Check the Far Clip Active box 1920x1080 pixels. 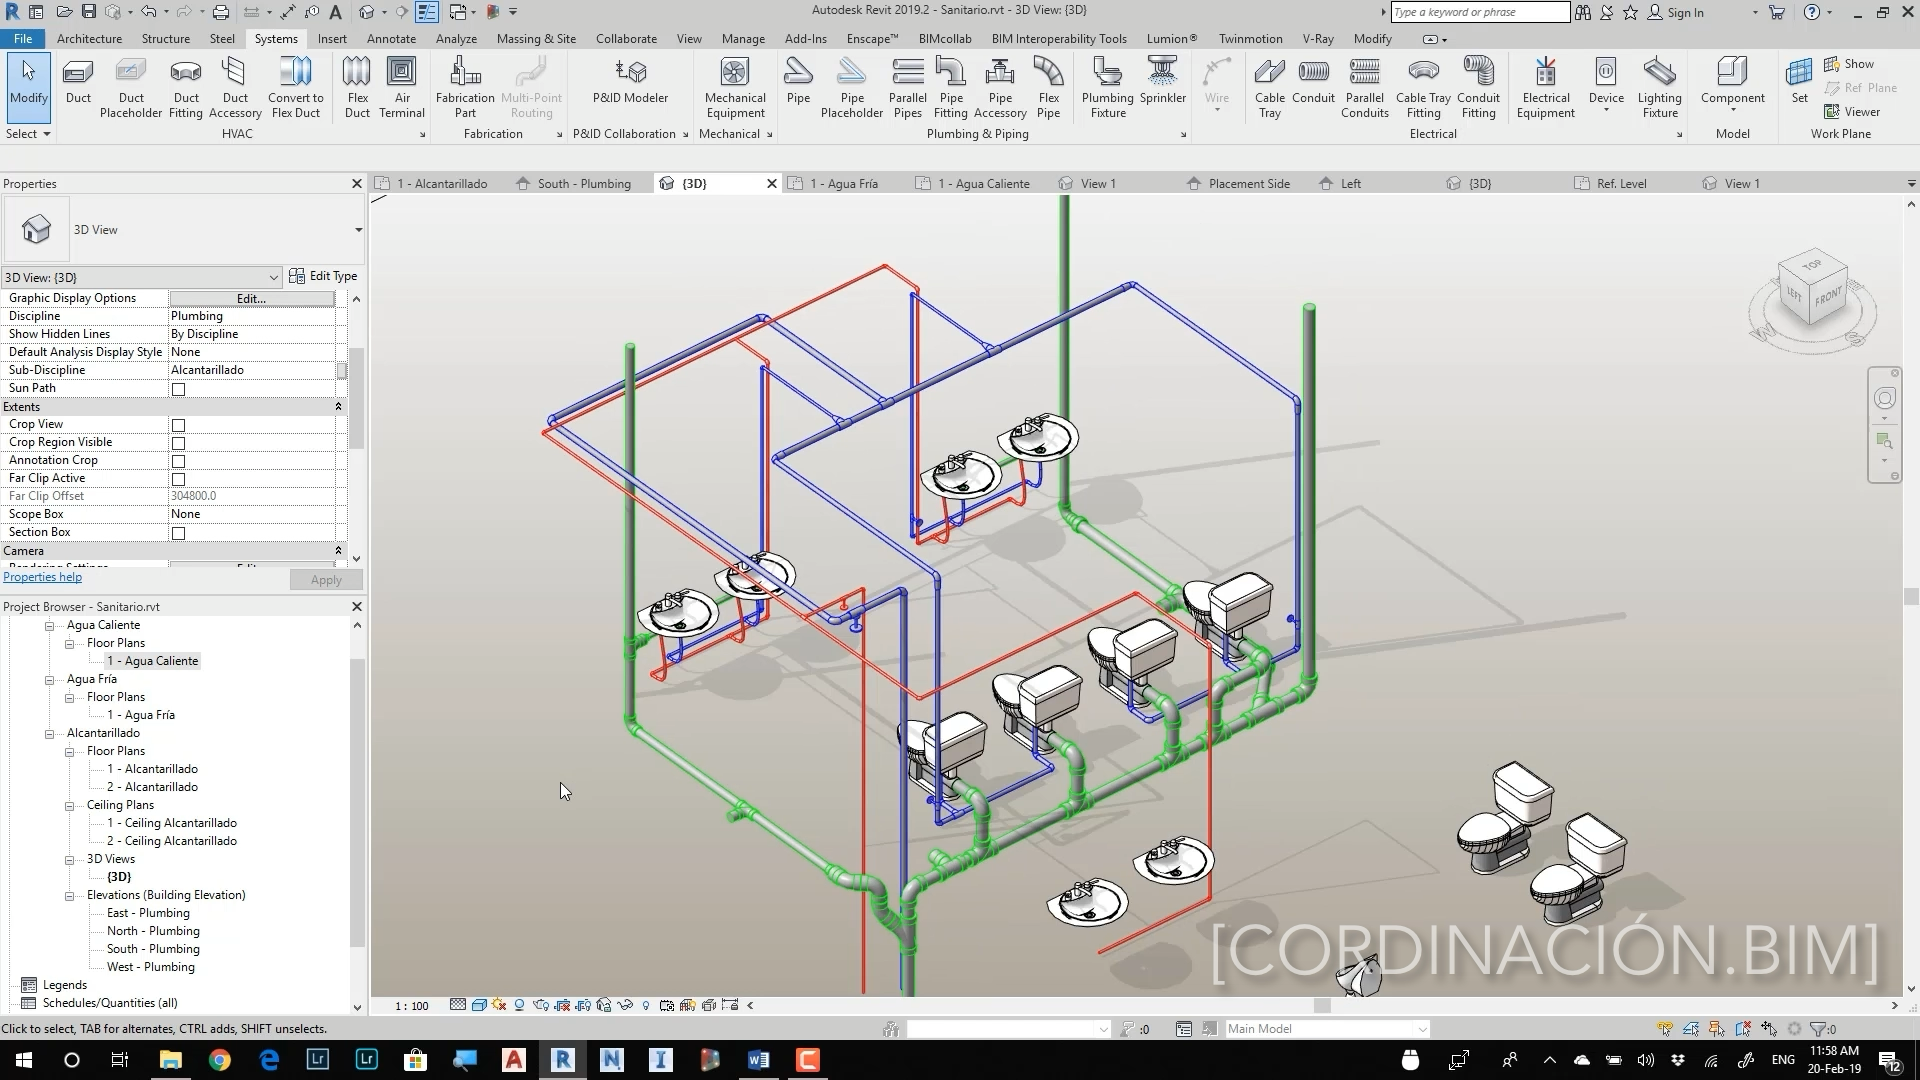(179, 479)
